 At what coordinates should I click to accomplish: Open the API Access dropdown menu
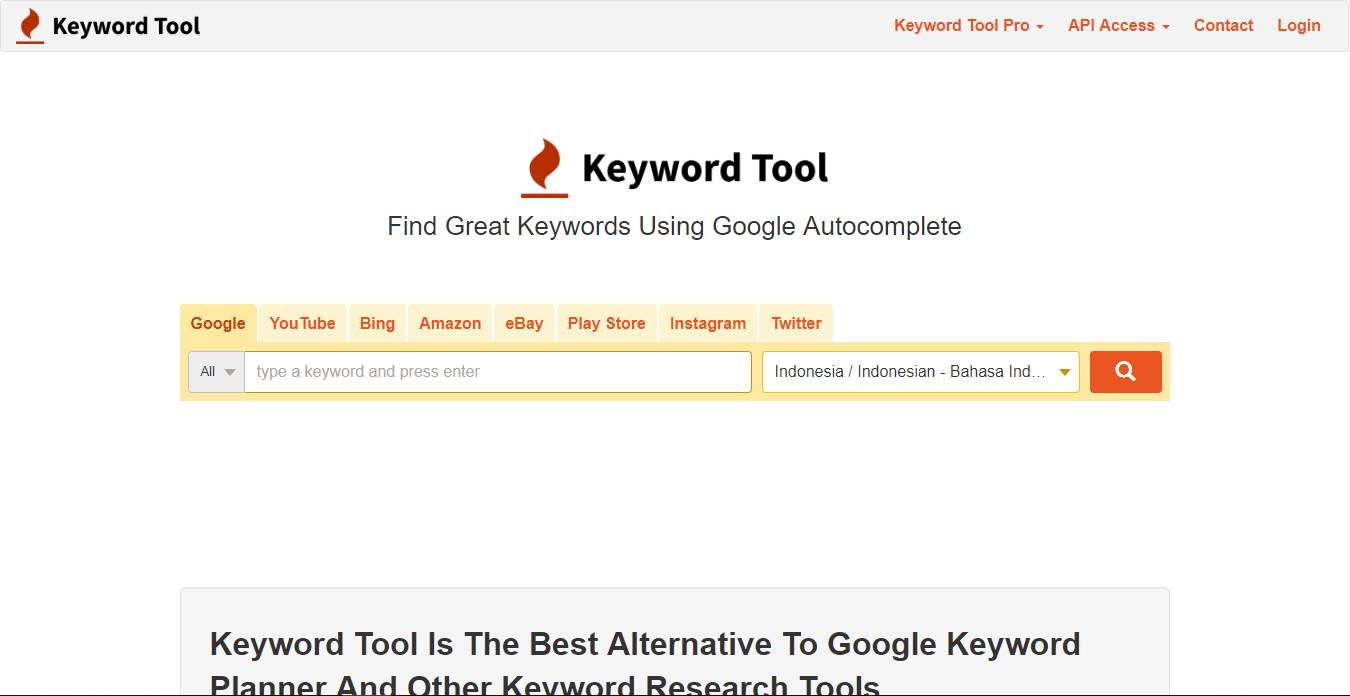1118,26
